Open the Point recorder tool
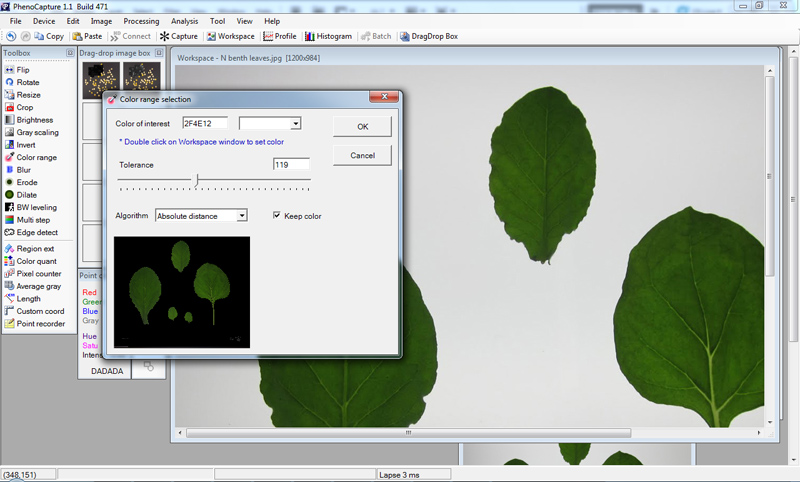 40,323
